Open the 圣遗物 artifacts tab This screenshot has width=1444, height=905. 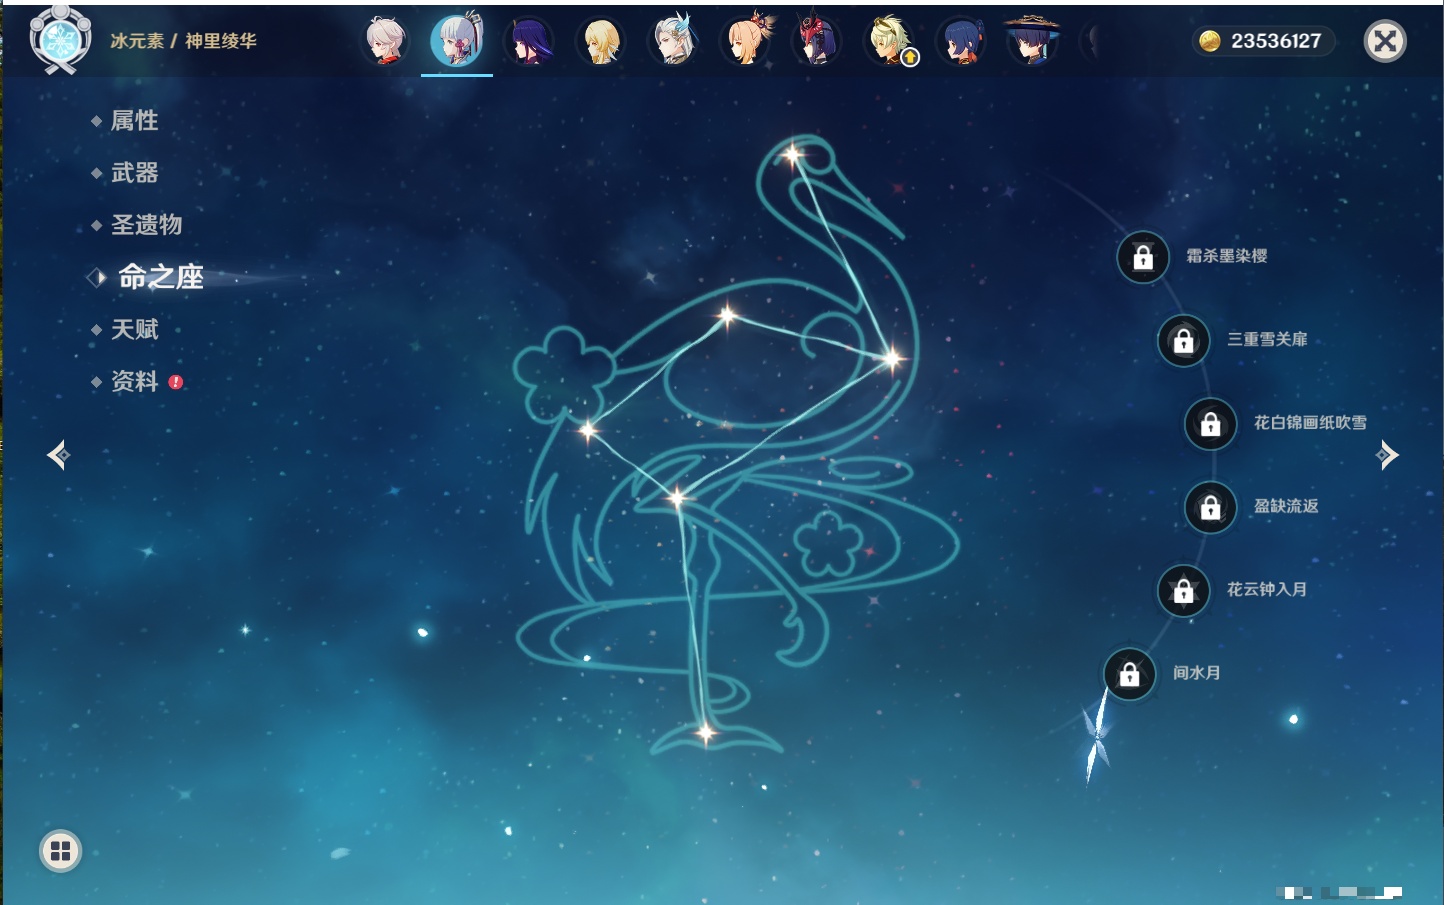pos(146,225)
